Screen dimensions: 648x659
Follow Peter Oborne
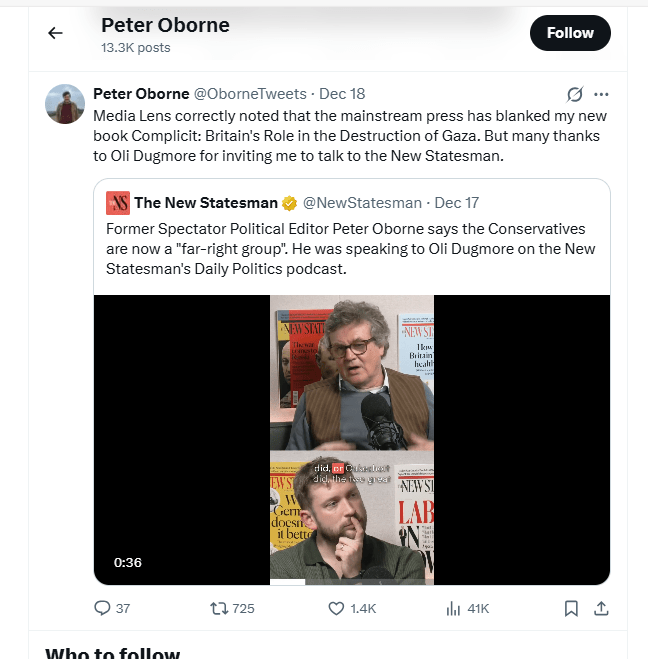(570, 33)
